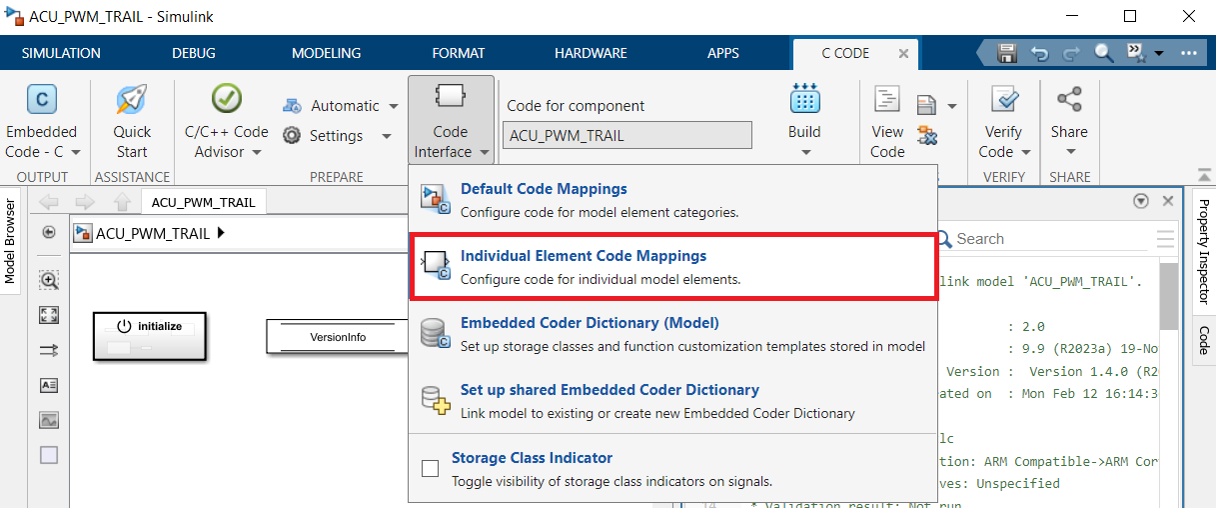The width and height of the screenshot is (1216, 508).
Task: Open Embedded Coder Dictionary (Model)
Action: click(589, 323)
